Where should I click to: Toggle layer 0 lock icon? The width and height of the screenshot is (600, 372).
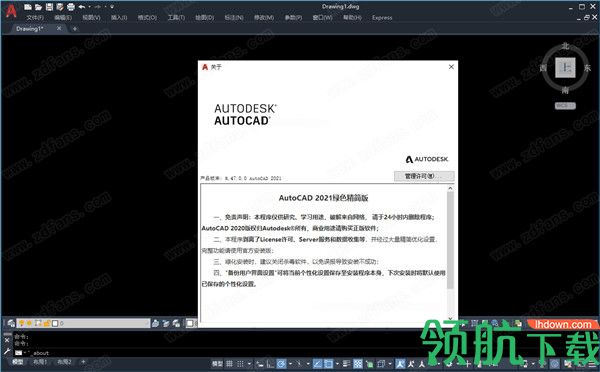click(47, 323)
